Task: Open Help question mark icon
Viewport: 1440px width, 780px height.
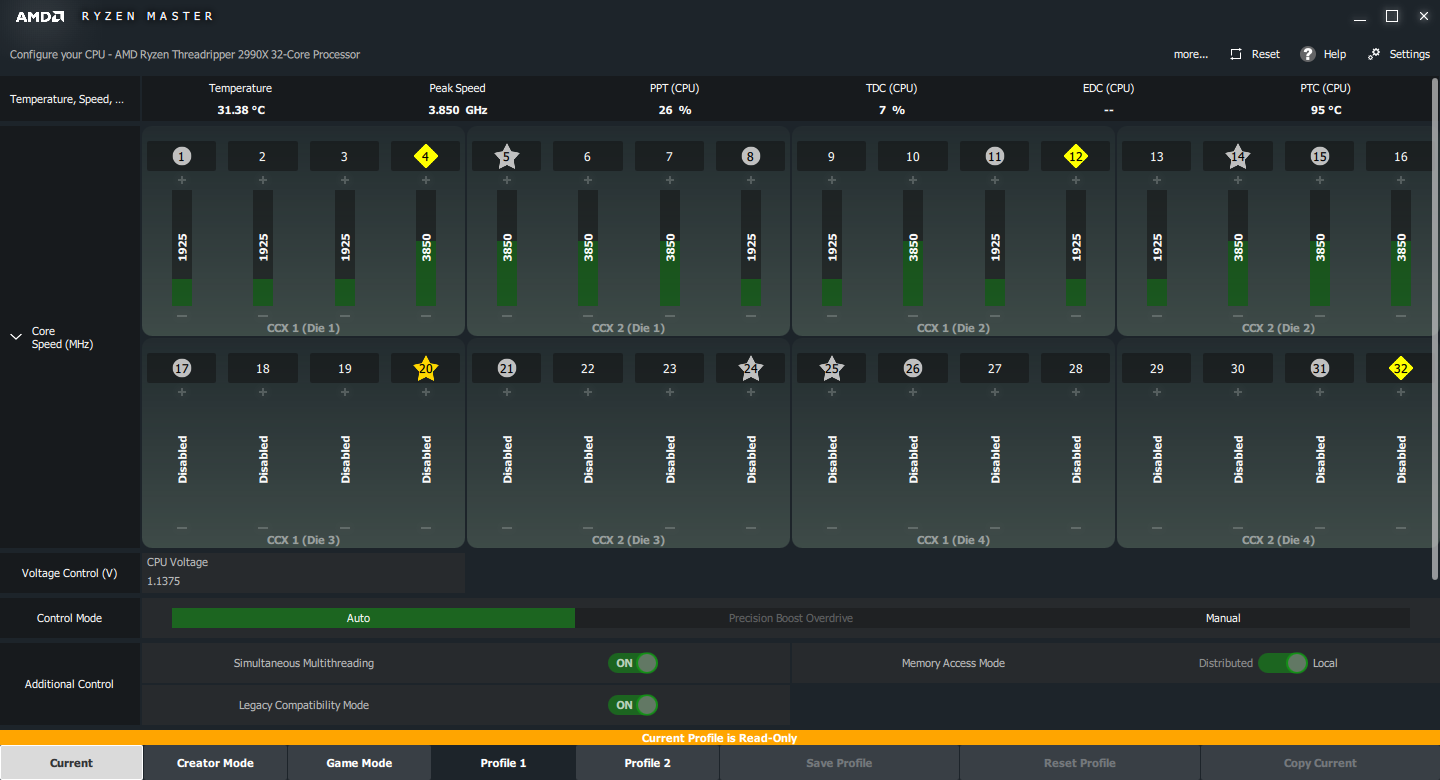Action: pyautogui.click(x=1307, y=54)
